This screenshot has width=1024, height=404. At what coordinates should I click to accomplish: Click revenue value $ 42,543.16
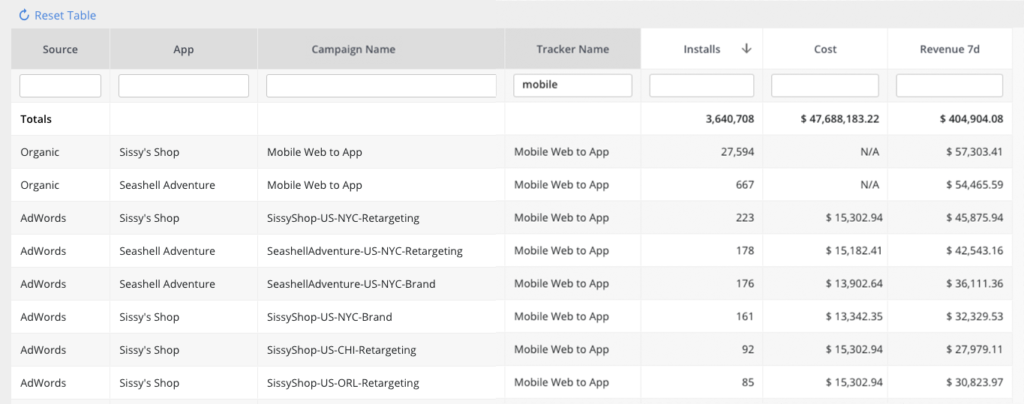(x=974, y=251)
